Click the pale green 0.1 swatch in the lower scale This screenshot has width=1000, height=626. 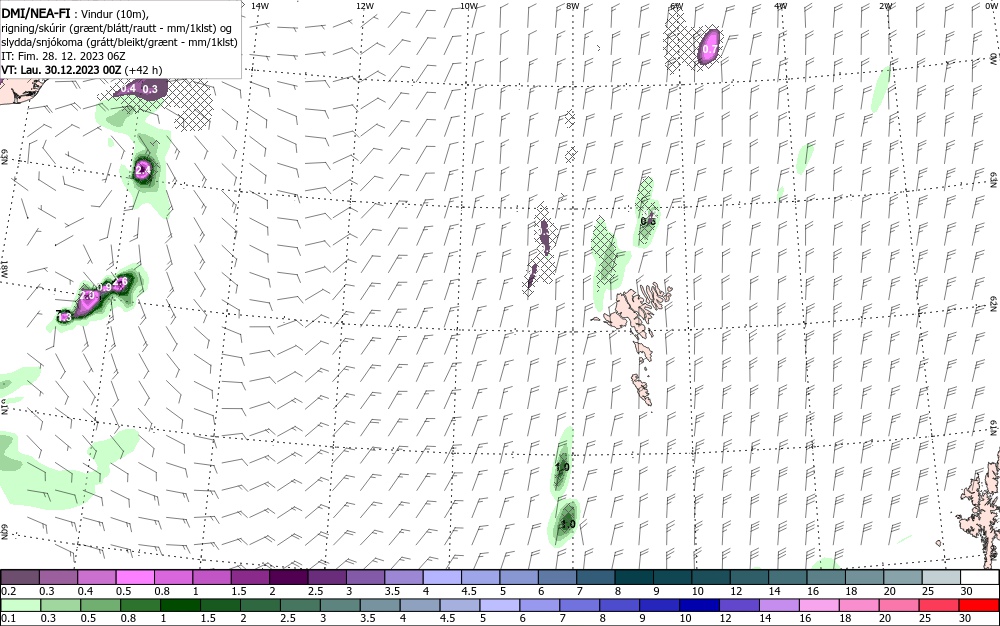point(20,604)
